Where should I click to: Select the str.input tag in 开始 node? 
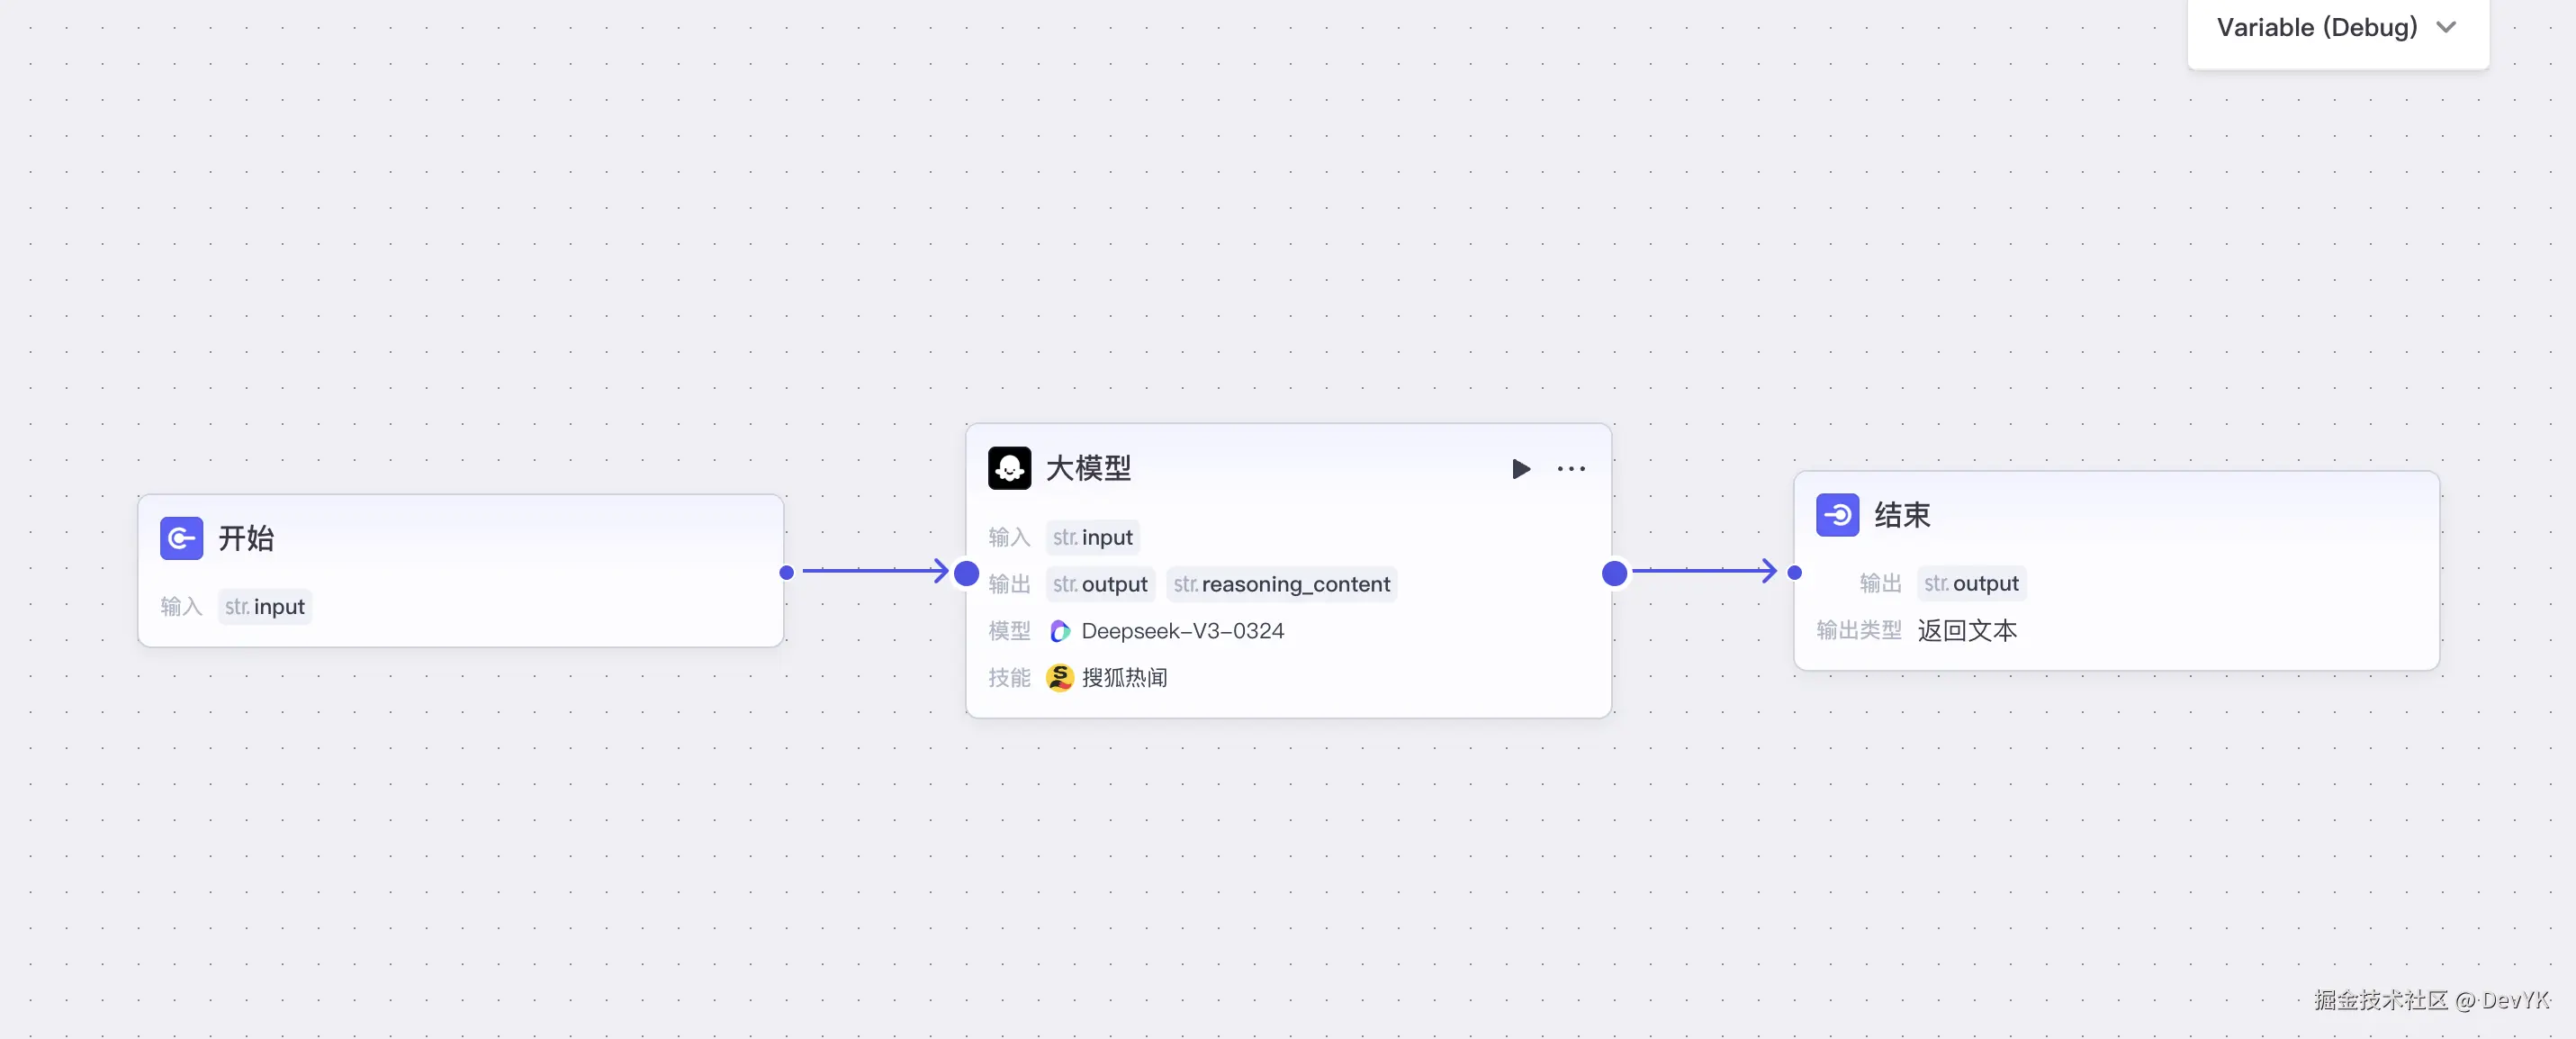coord(265,607)
